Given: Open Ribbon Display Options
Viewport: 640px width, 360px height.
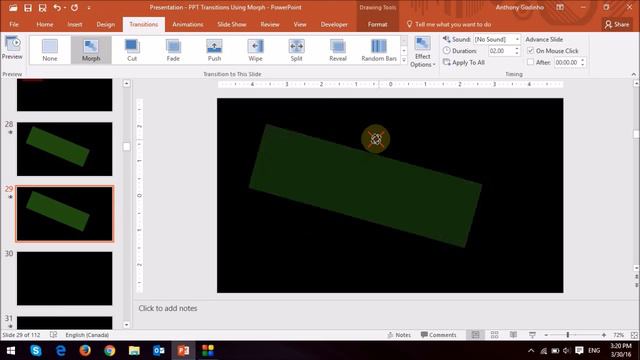Looking at the screenshot, I should tap(560, 7).
